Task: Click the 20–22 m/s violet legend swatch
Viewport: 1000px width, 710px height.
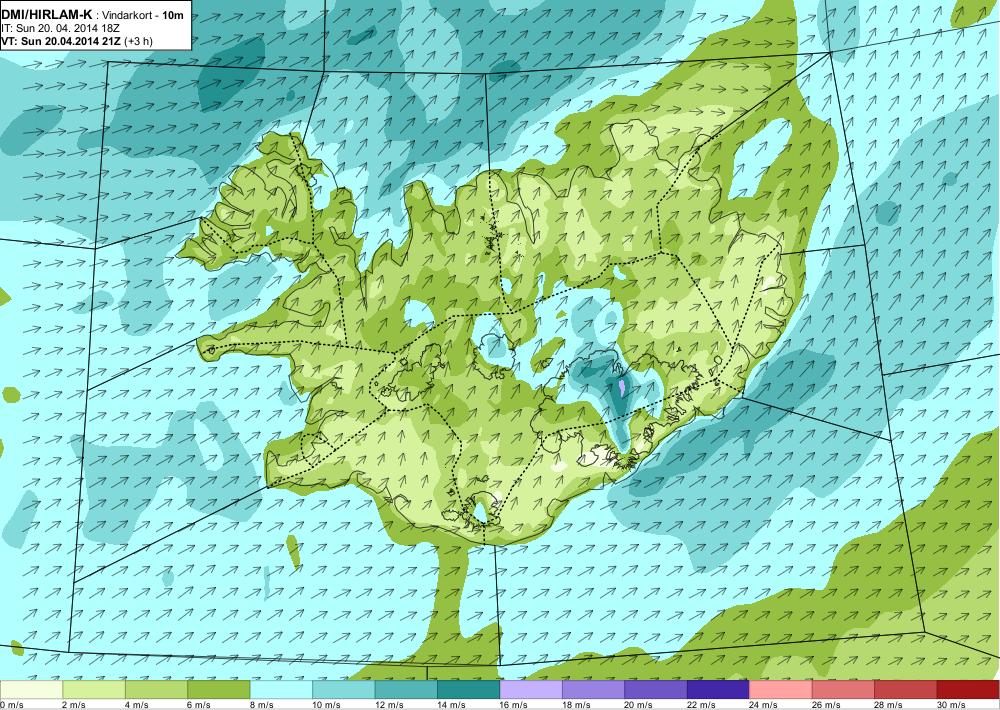Action: (656, 690)
